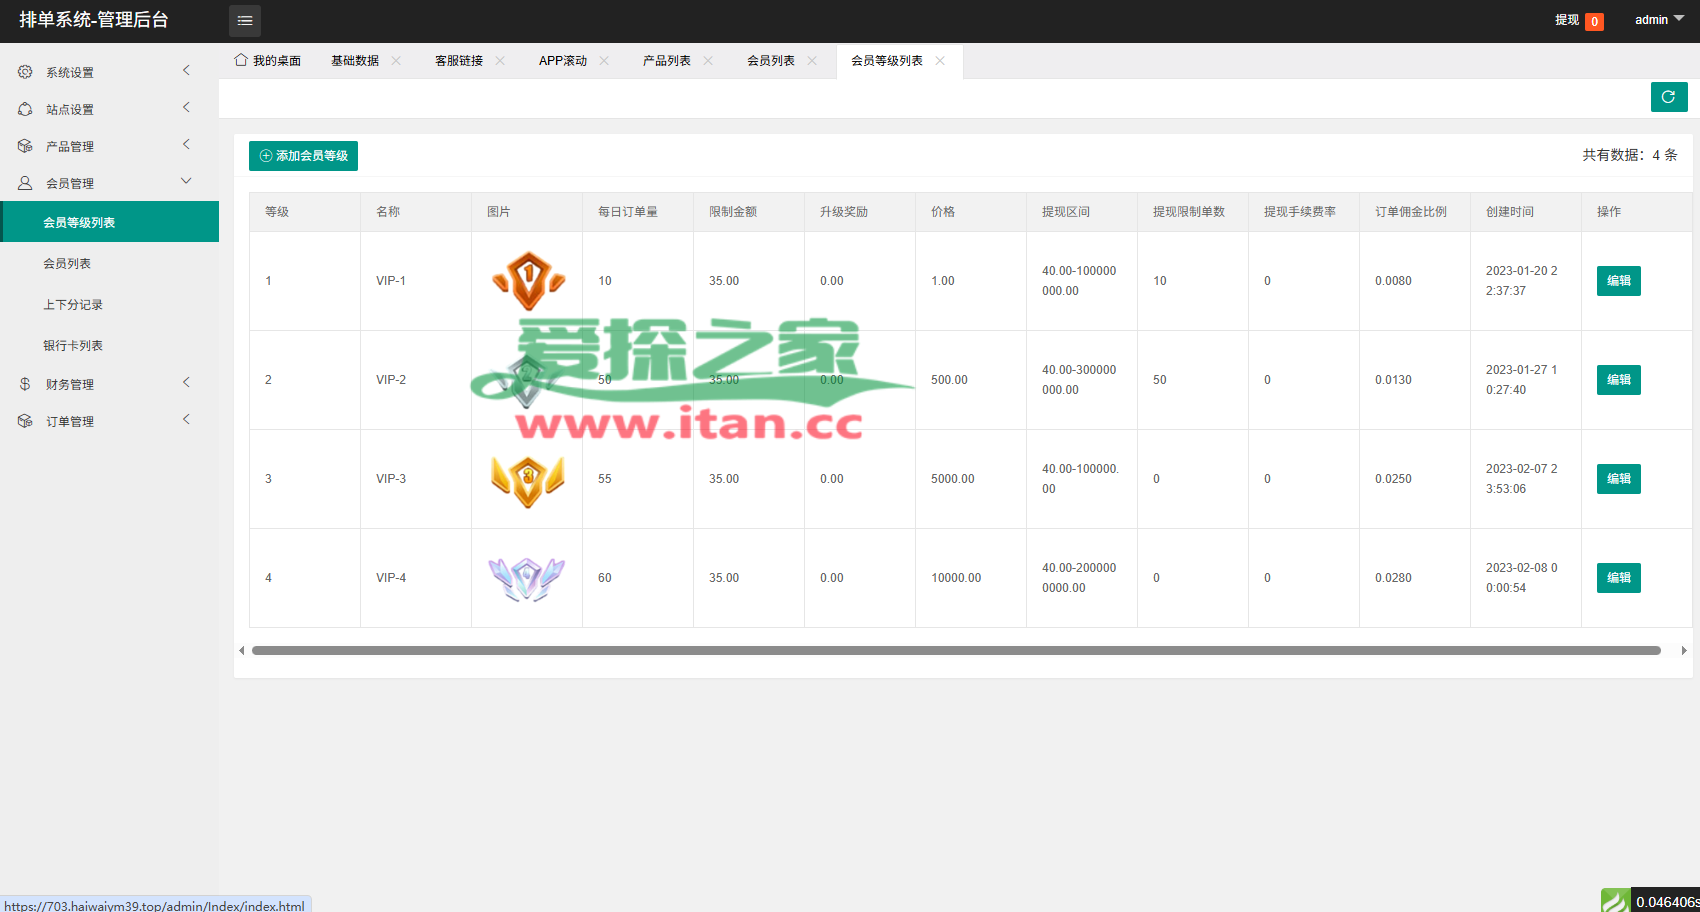This screenshot has height=912, width=1700.
Task: Click the 财务管理 dollar icon
Action: pyautogui.click(x=25, y=384)
